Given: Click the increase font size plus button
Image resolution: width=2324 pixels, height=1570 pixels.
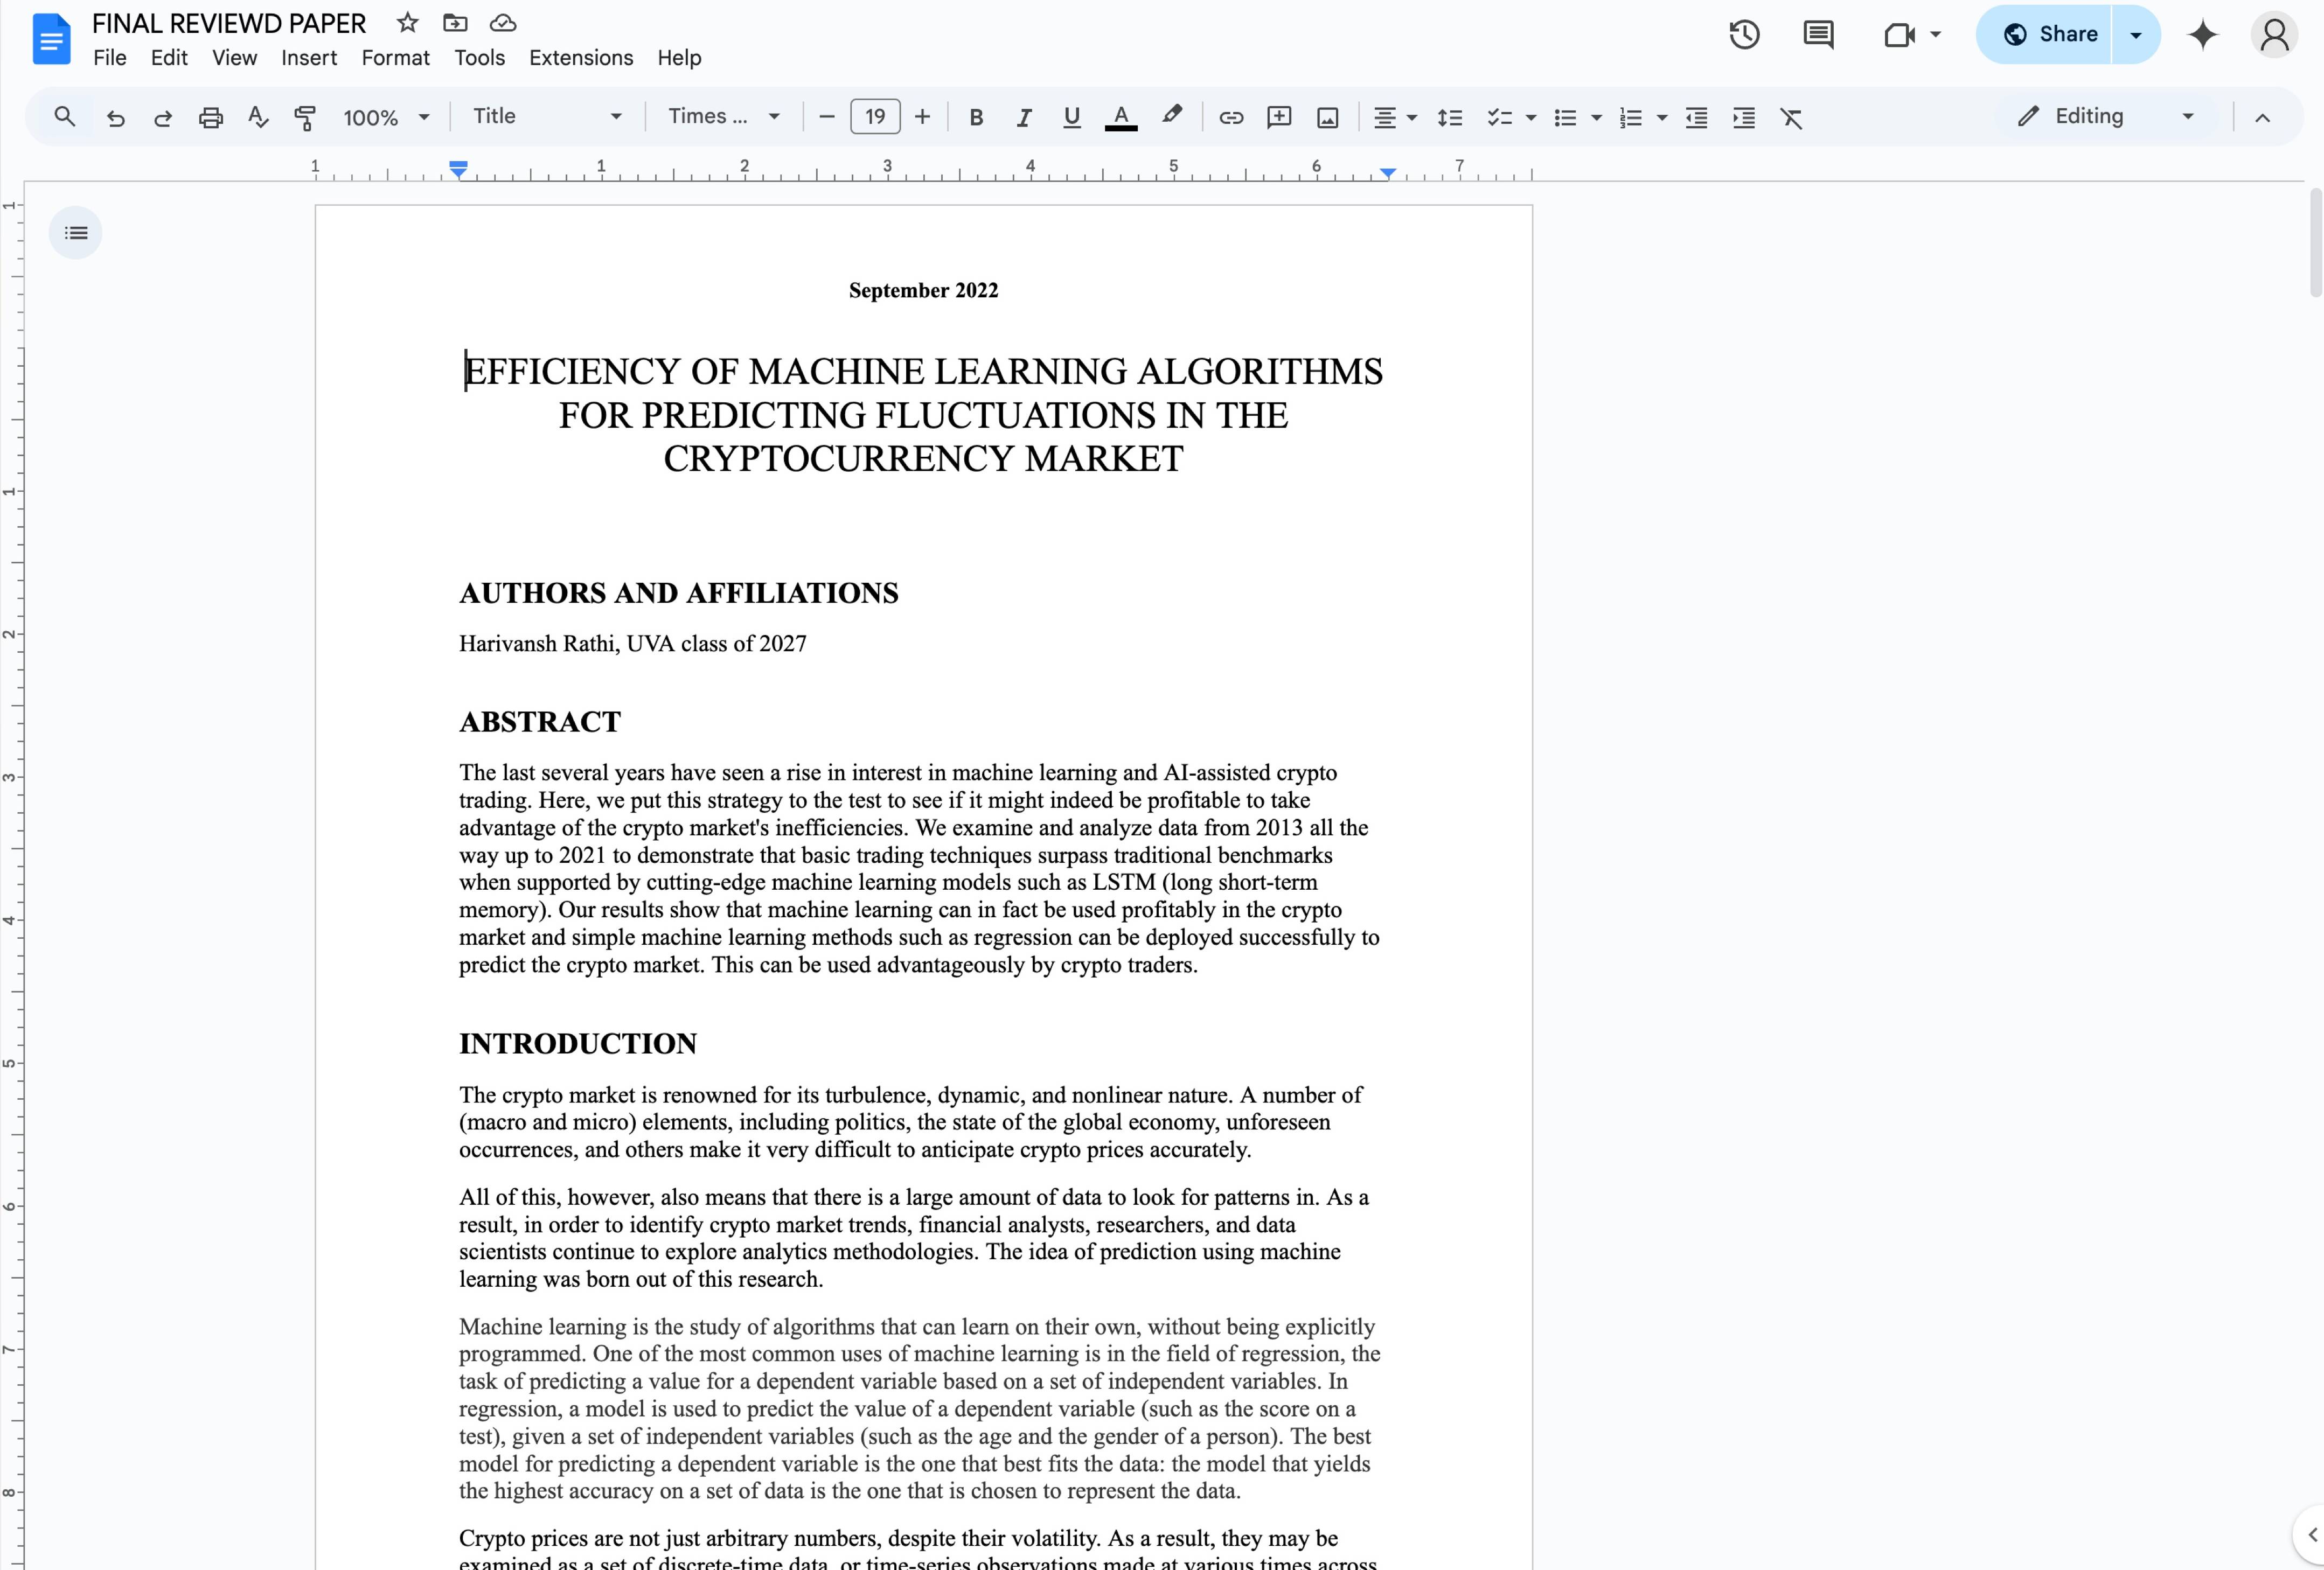Looking at the screenshot, I should coord(922,118).
